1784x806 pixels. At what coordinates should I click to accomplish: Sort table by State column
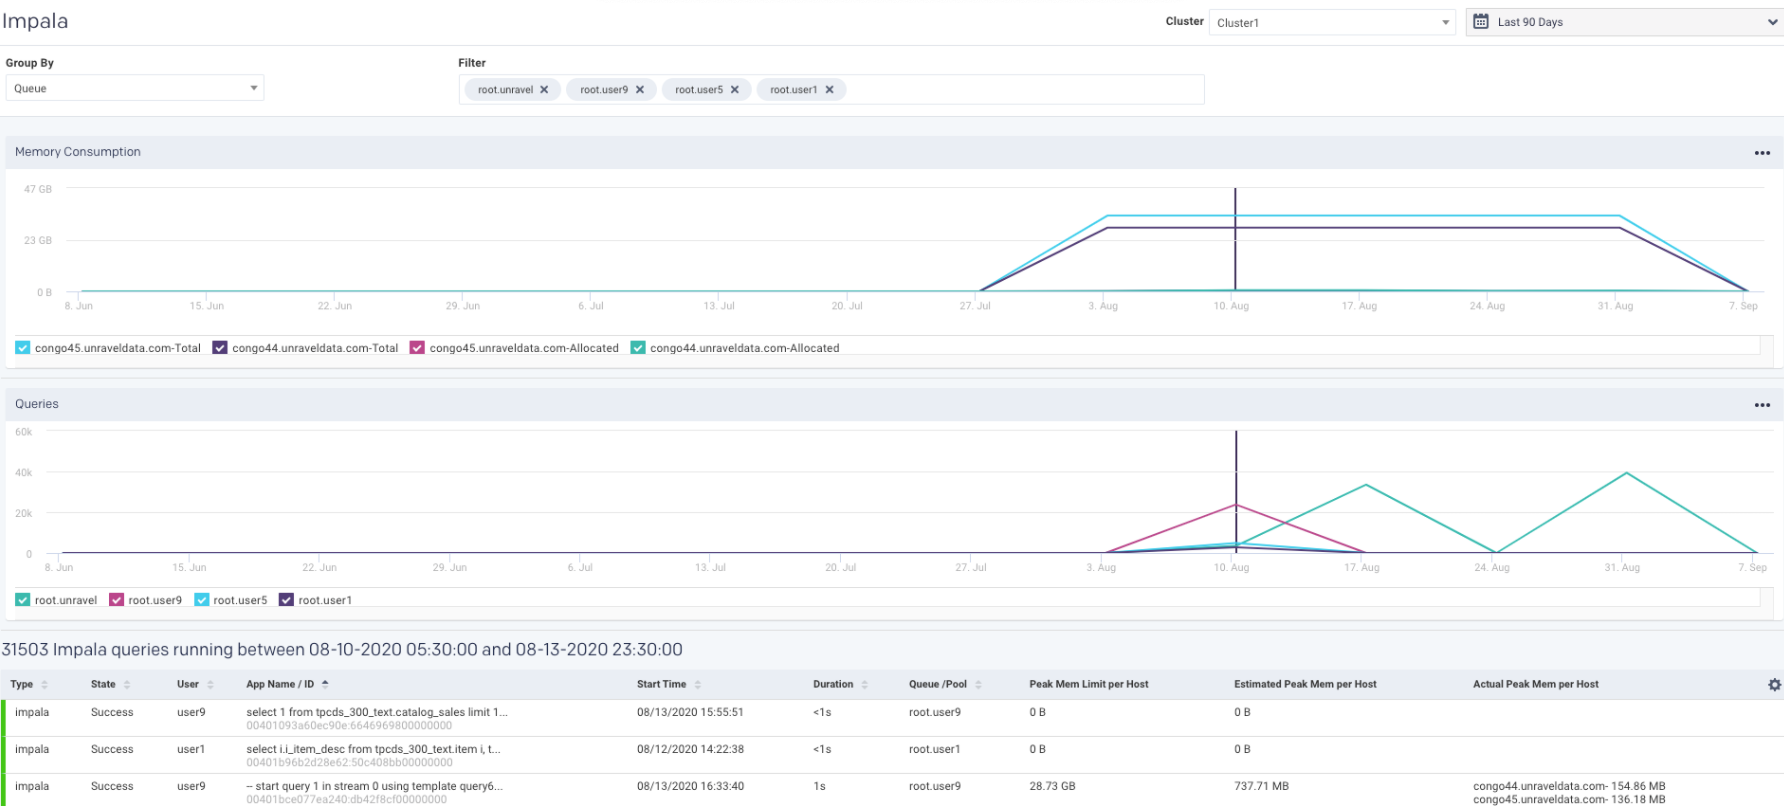pyautogui.click(x=127, y=685)
